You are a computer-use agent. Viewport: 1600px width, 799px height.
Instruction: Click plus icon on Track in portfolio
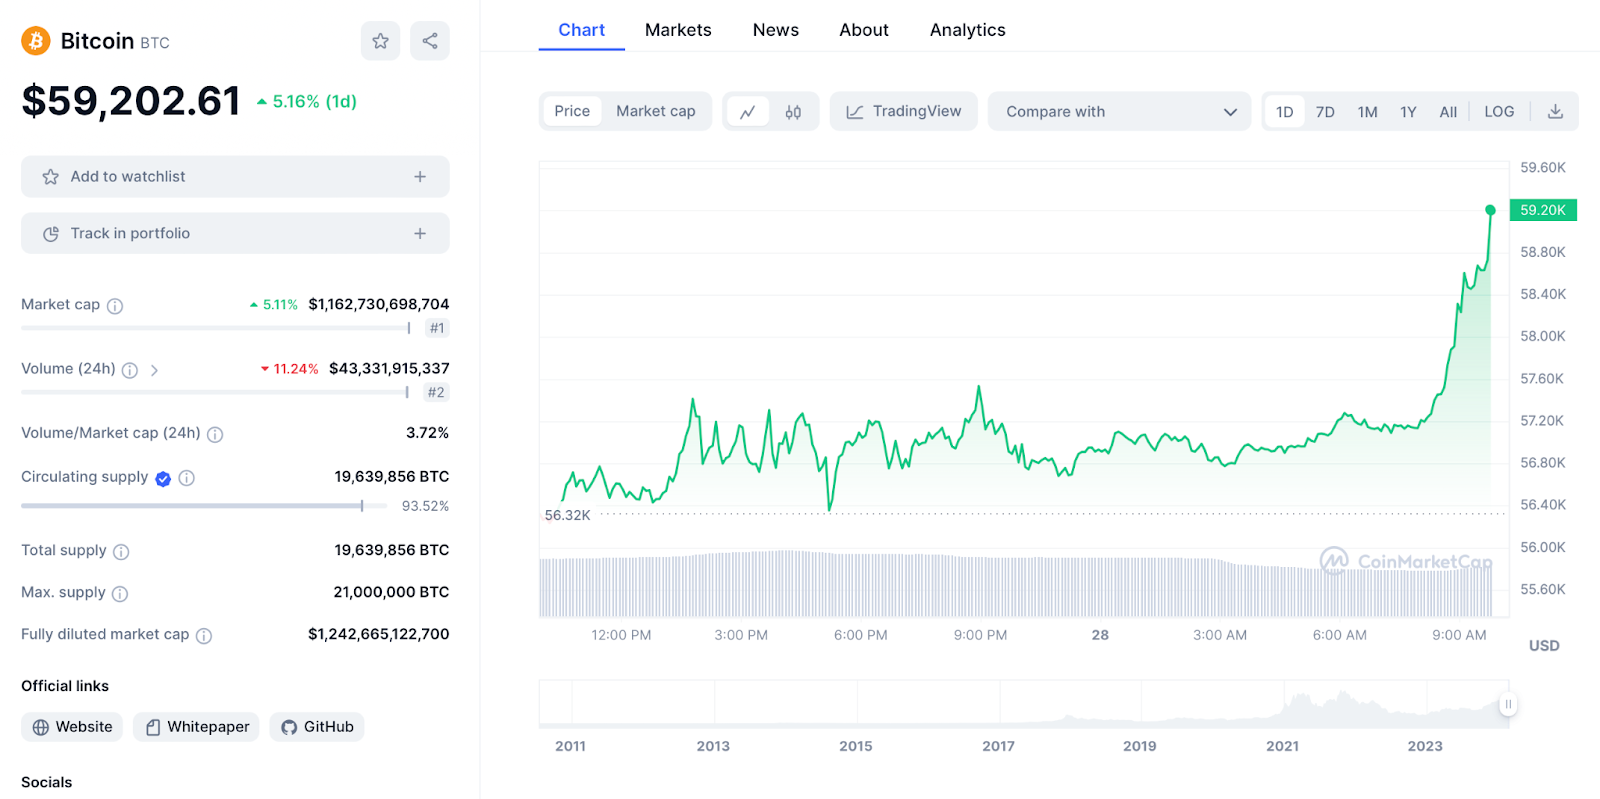click(420, 234)
